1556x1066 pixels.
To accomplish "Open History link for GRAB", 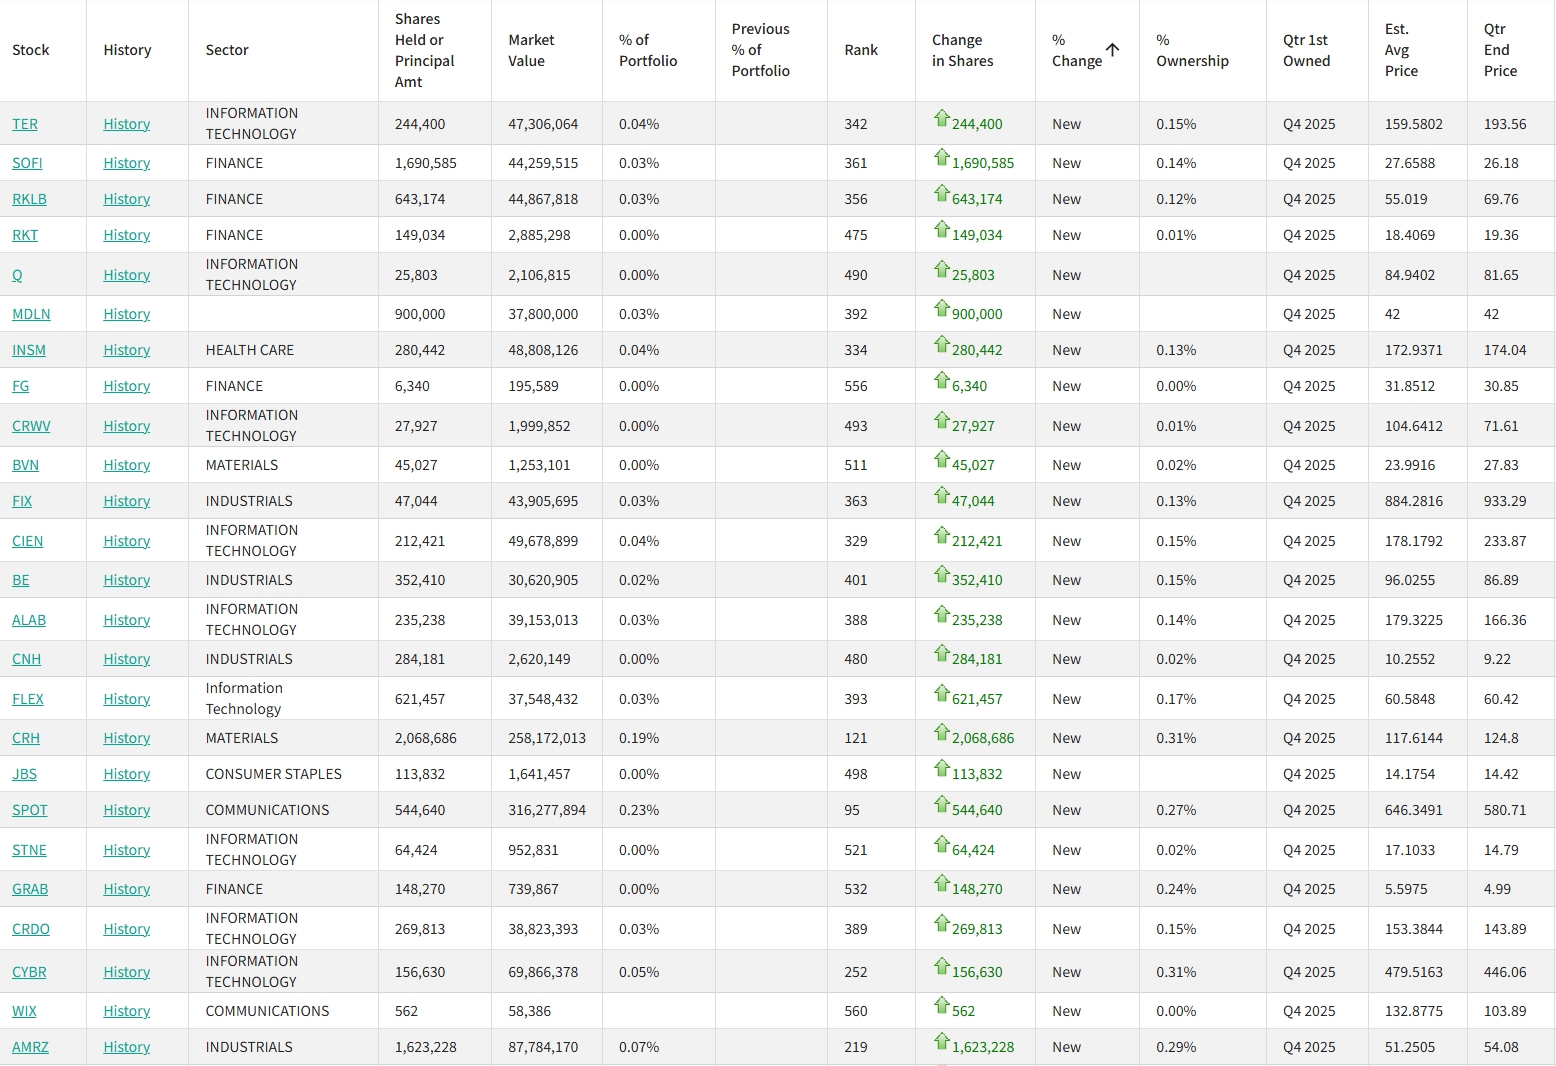I will [127, 889].
